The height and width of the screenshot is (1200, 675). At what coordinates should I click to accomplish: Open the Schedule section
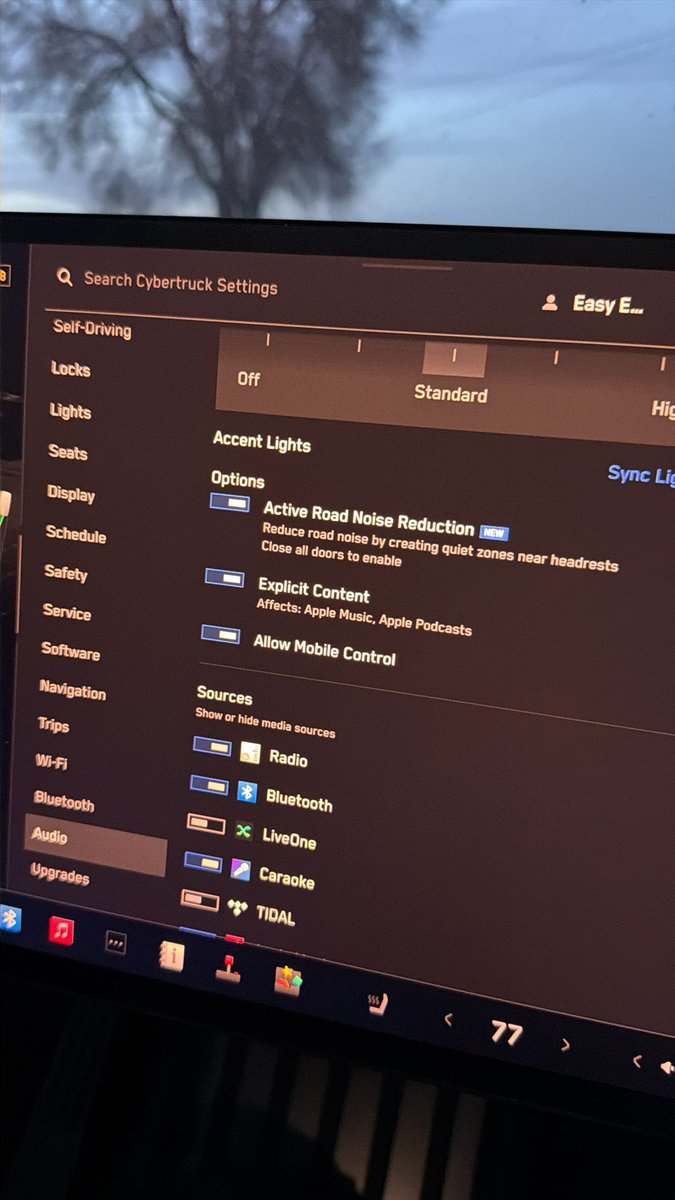click(x=76, y=535)
